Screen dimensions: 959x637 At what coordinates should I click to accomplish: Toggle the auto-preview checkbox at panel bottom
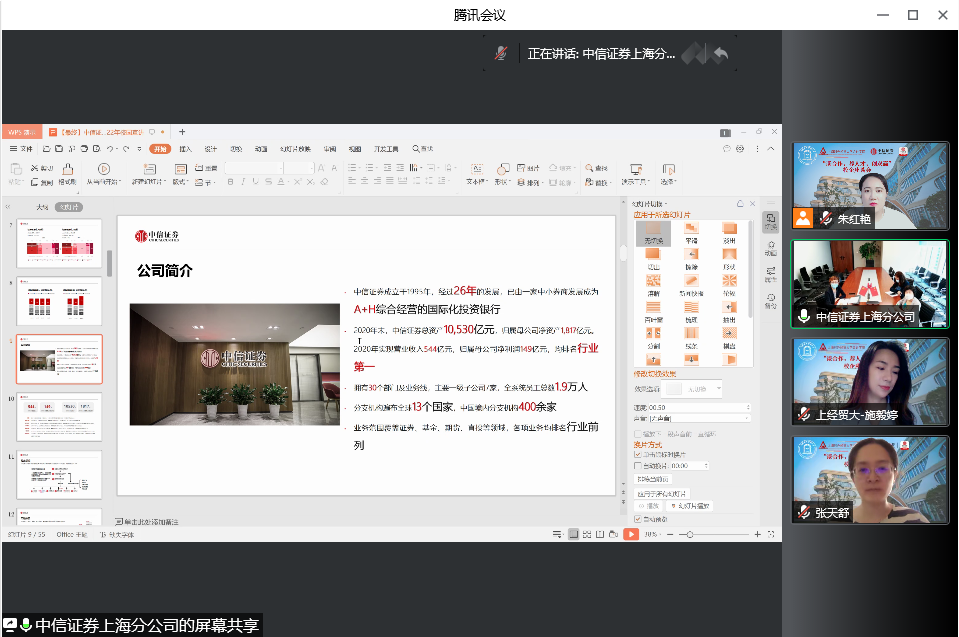coord(639,519)
